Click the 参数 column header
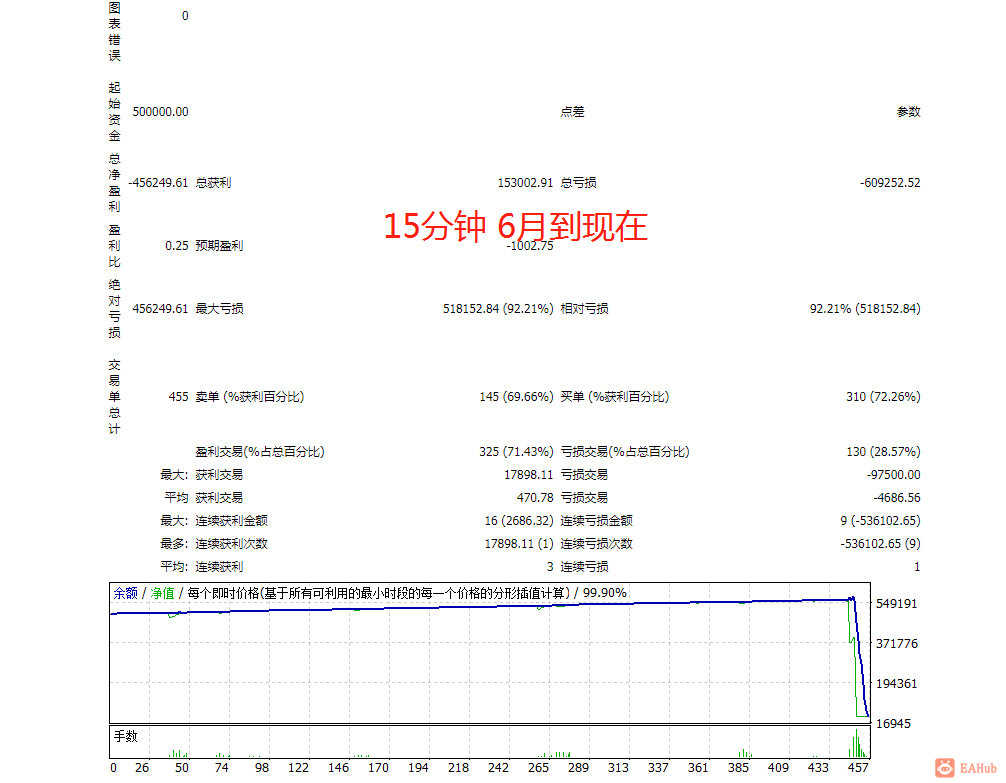This screenshot has width=1006, height=783. point(911,111)
